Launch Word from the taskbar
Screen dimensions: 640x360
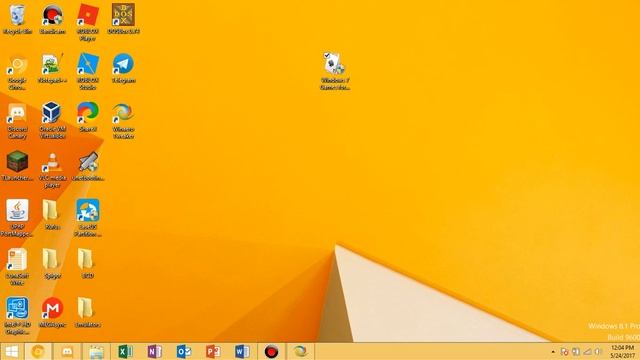point(242,351)
